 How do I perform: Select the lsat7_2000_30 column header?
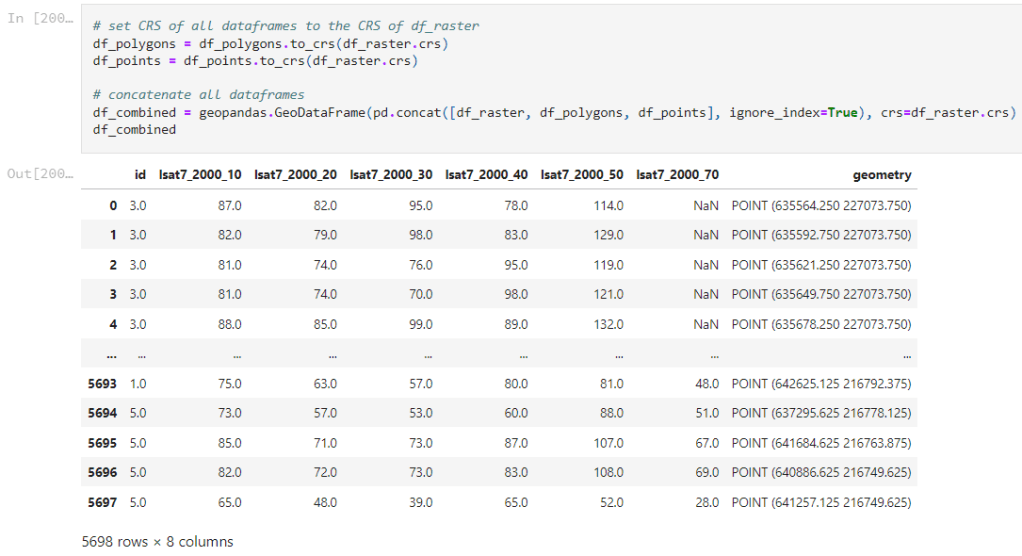click(391, 175)
